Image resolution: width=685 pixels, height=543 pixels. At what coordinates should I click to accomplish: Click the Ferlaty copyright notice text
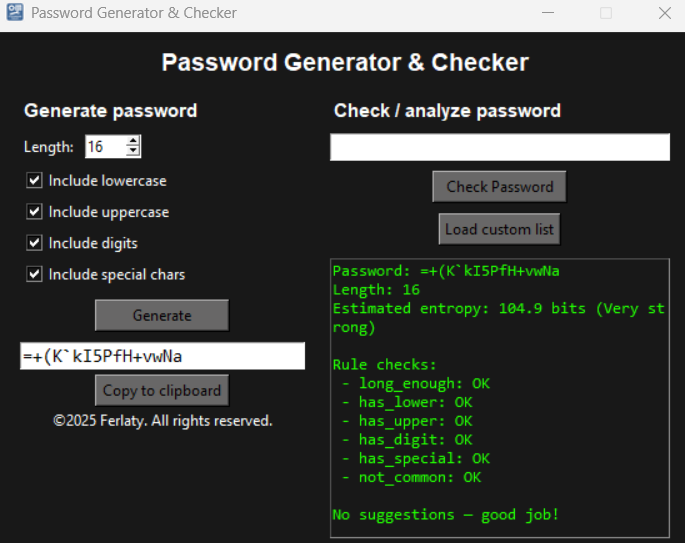pos(162,421)
